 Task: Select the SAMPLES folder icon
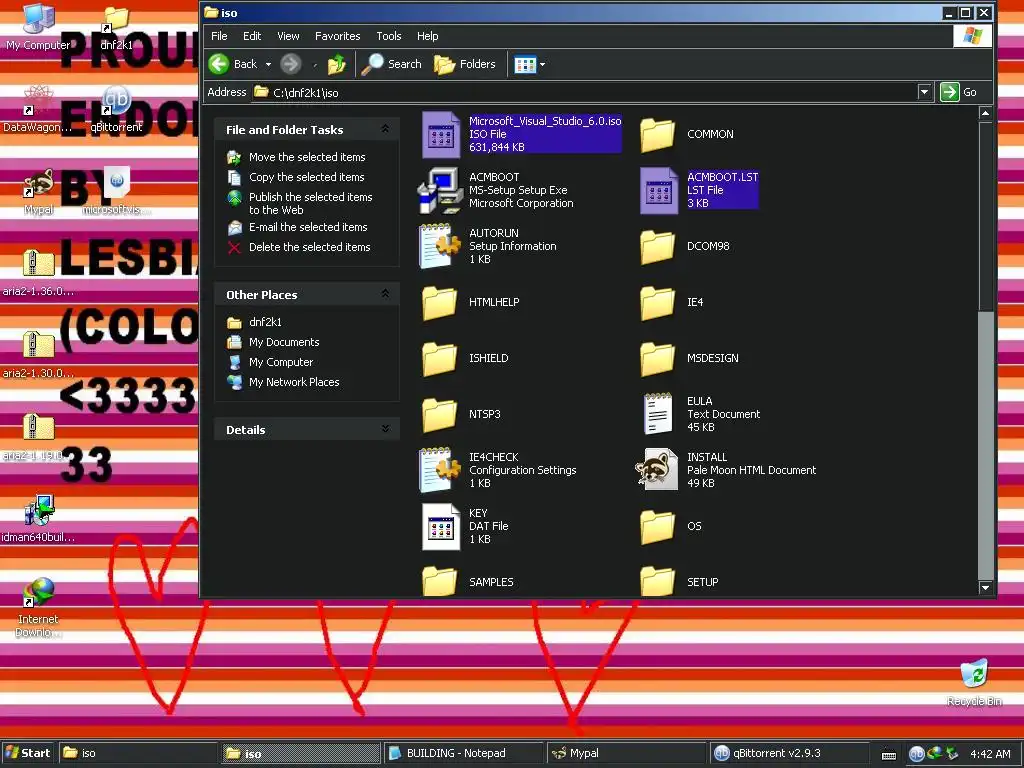[x=440, y=581]
